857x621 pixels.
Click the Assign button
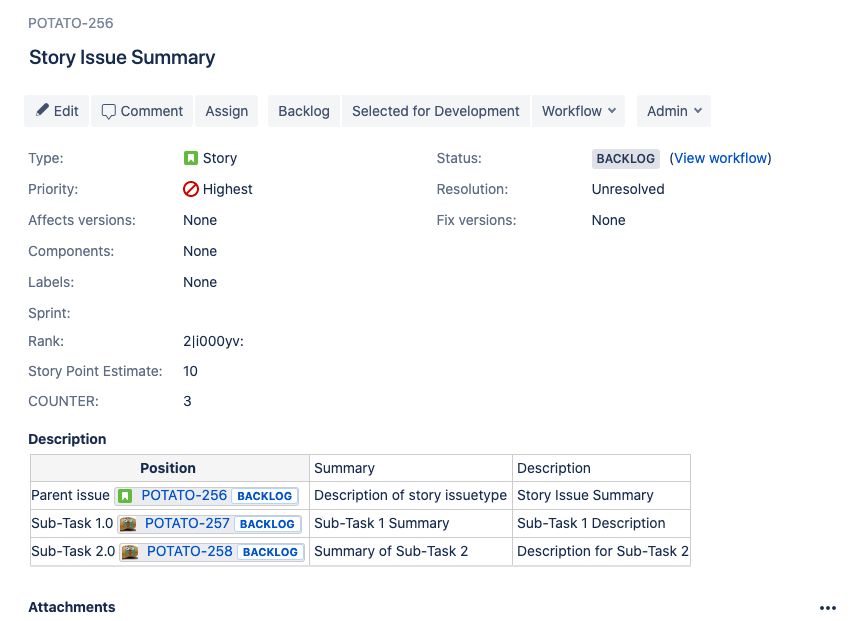click(226, 111)
